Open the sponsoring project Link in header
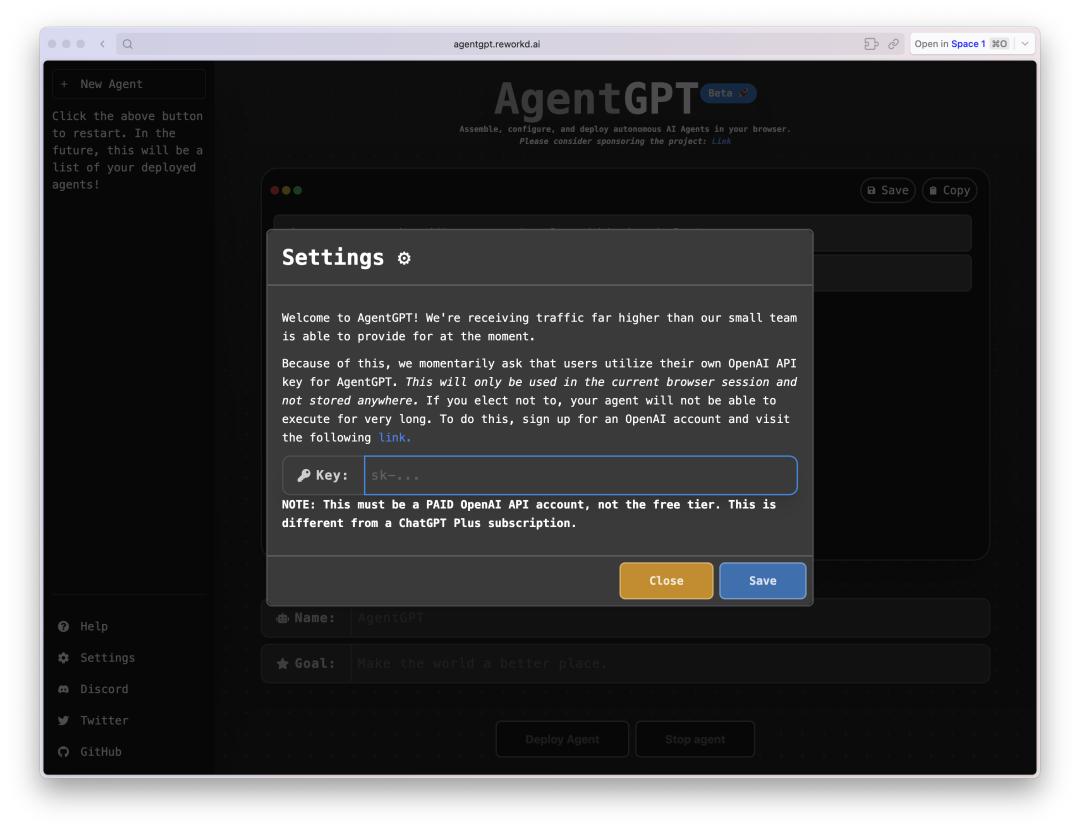The height and width of the screenshot is (831, 1080). (x=721, y=141)
